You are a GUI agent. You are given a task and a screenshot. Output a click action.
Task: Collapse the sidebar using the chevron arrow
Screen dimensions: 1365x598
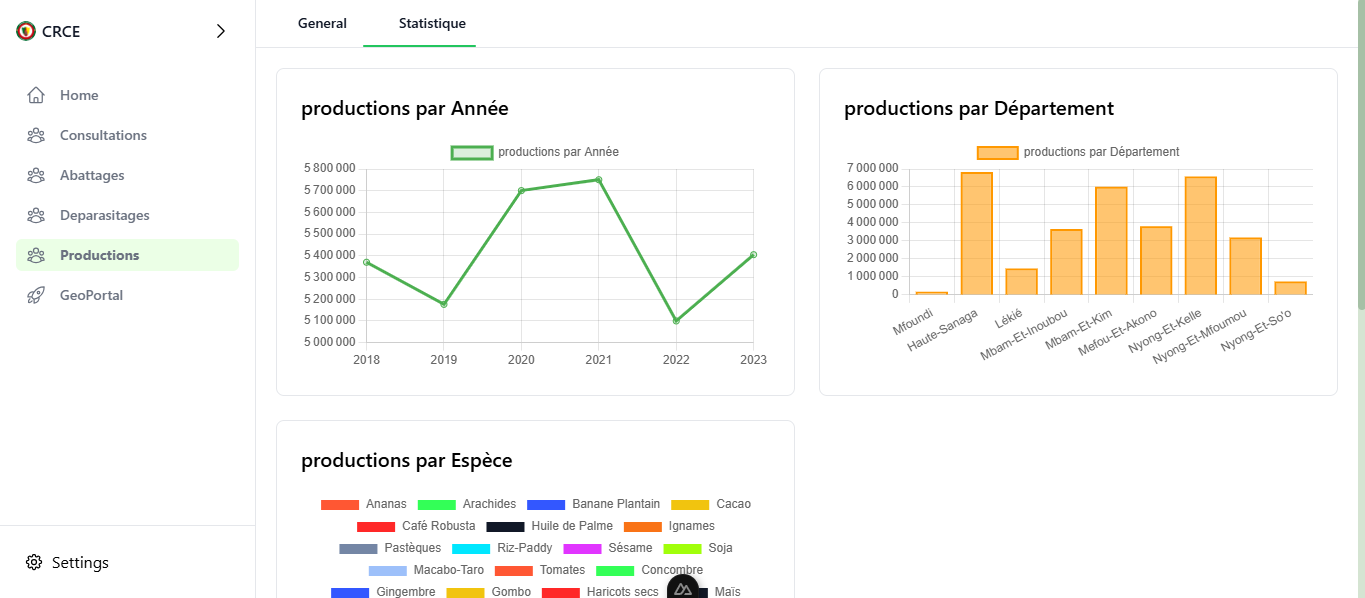pos(221,31)
